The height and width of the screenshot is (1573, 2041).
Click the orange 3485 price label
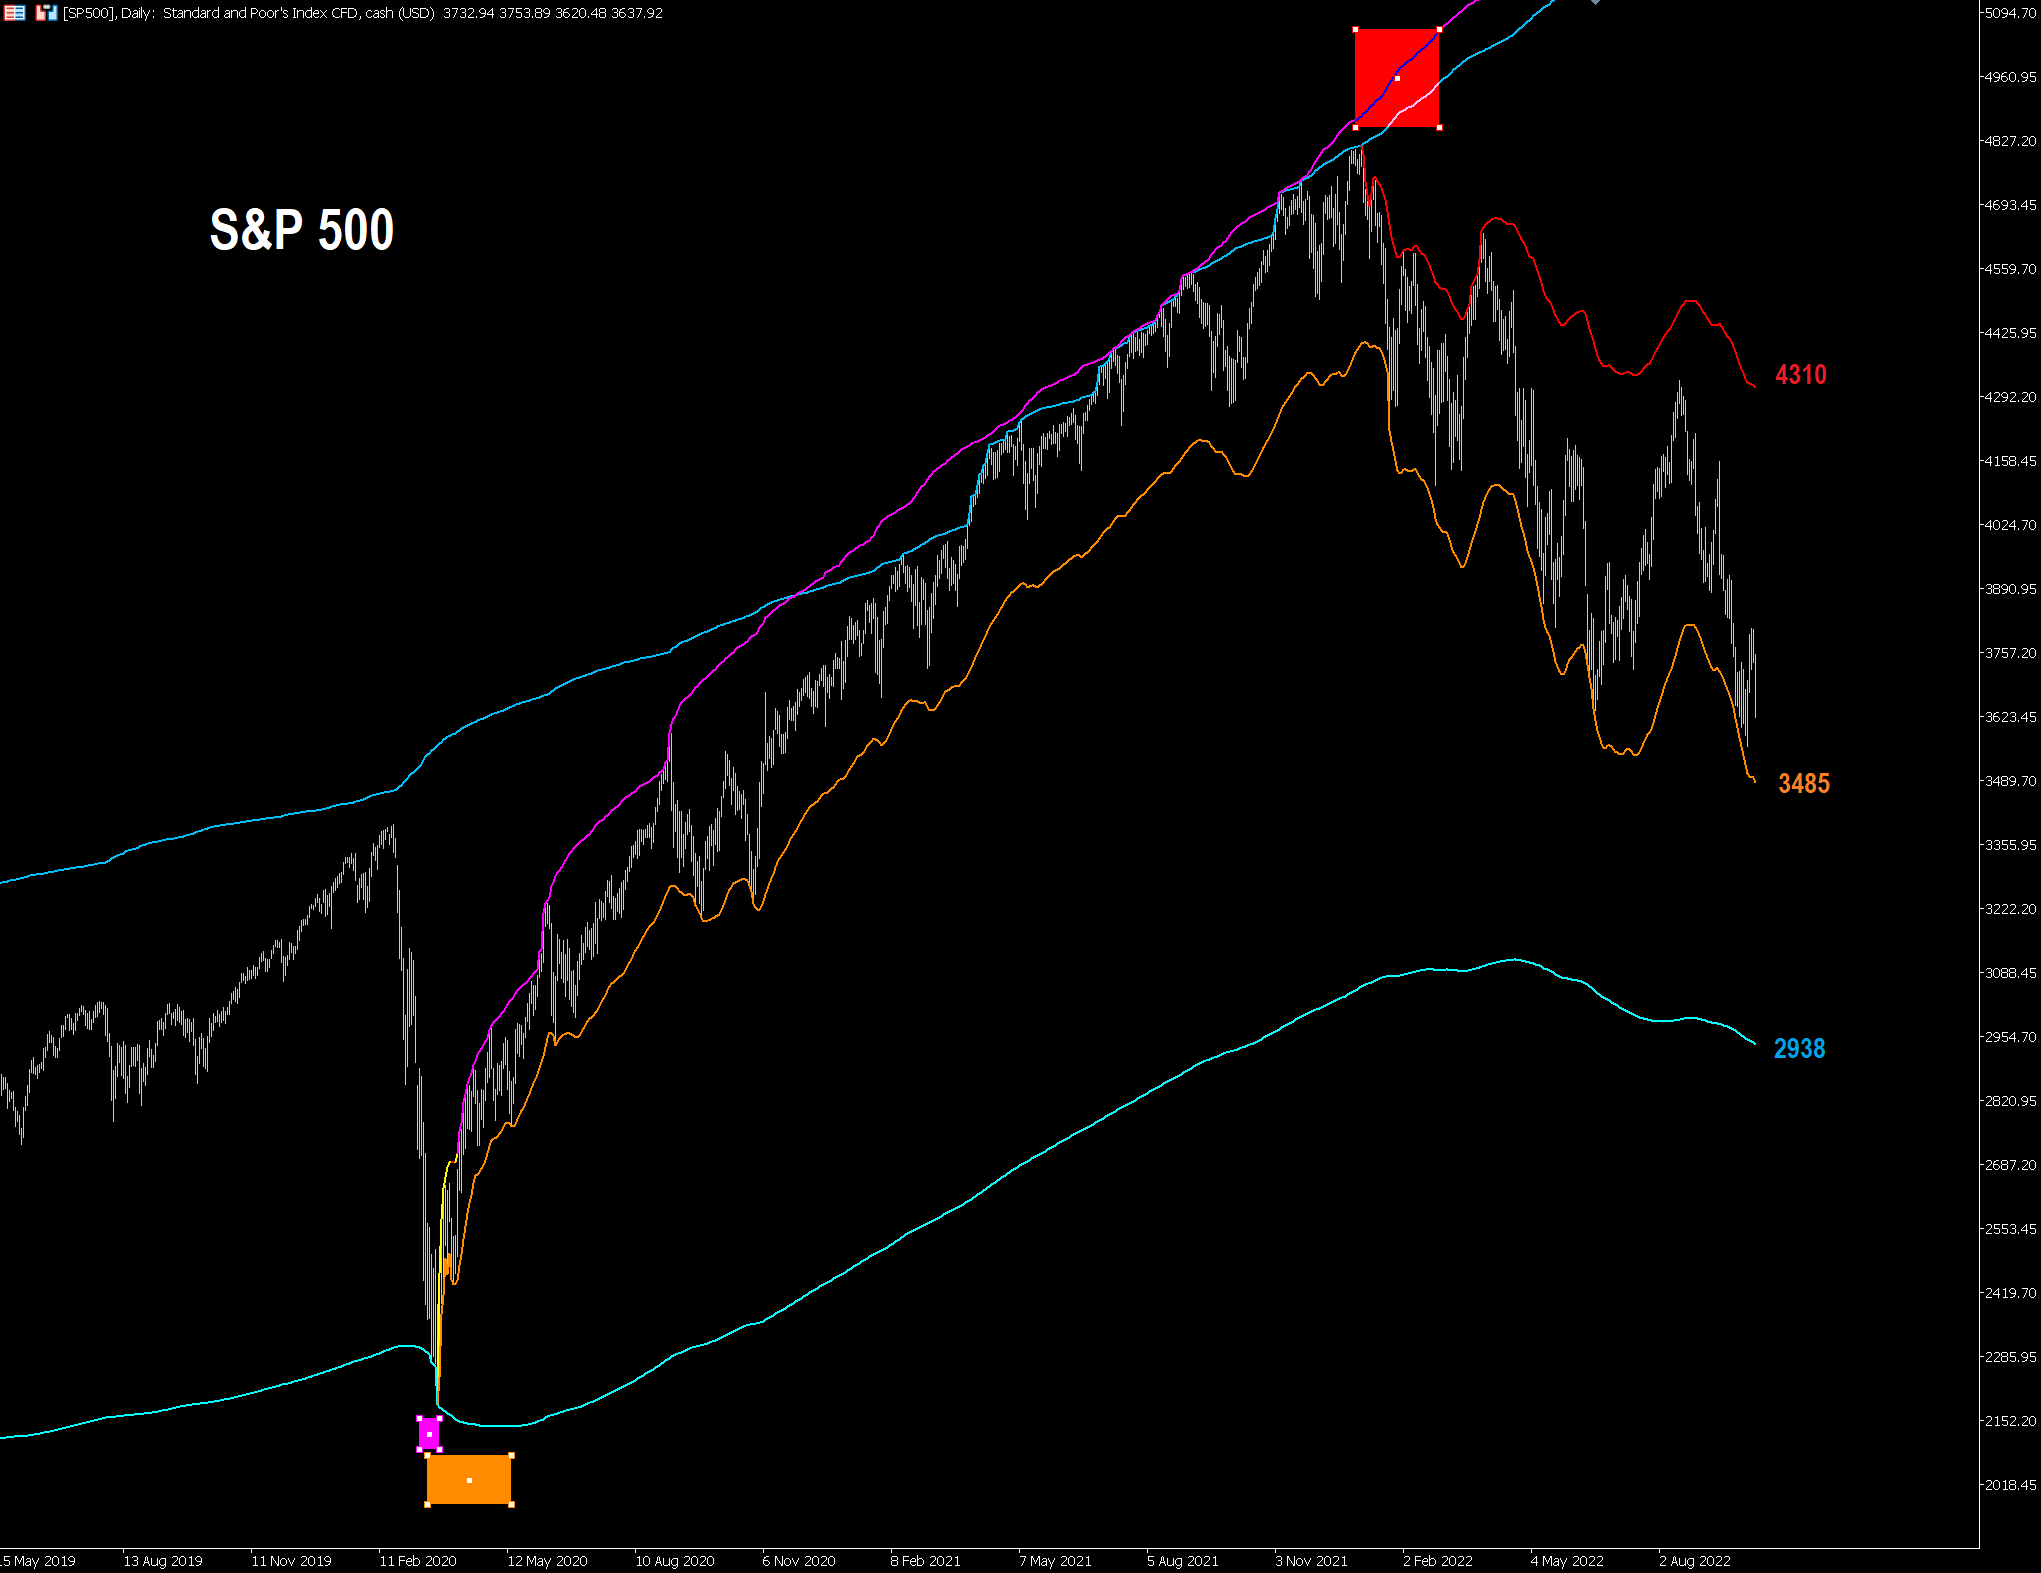[x=1804, y=784]
